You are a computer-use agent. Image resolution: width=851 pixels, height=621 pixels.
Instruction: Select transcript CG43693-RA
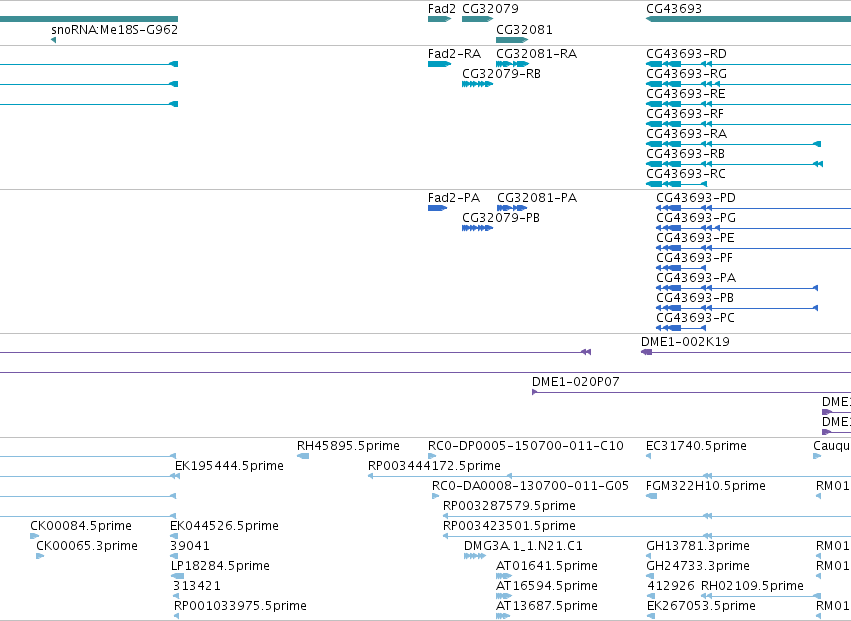pyautogui.click(x=686, y=134)
